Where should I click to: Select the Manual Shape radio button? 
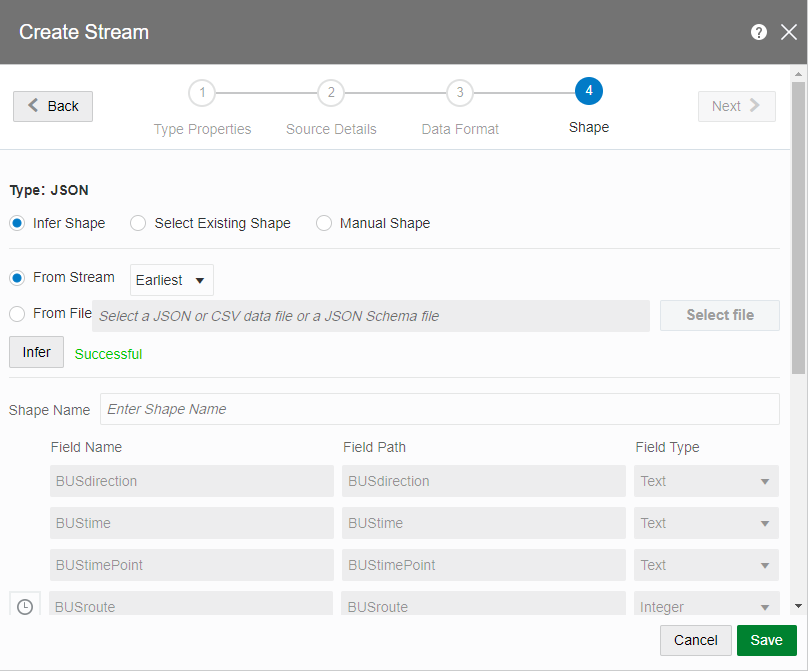point(324,223)
